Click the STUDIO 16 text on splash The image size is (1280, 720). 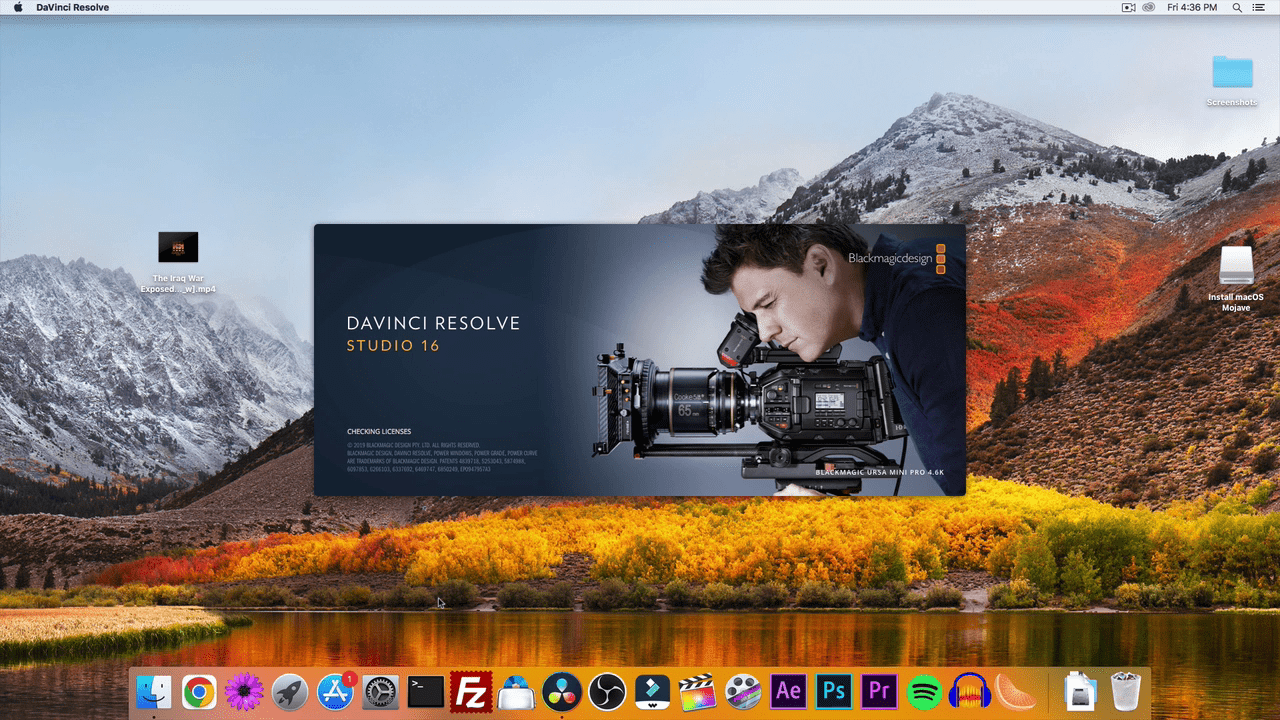[393, 346]
